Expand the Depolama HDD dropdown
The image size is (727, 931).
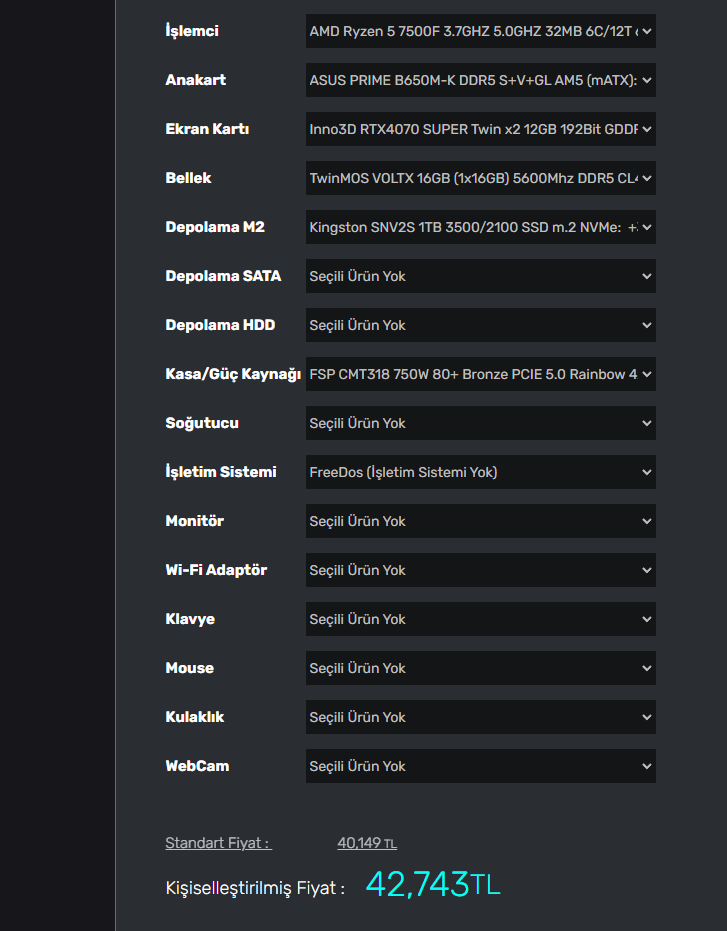click(x=480, y=325)
